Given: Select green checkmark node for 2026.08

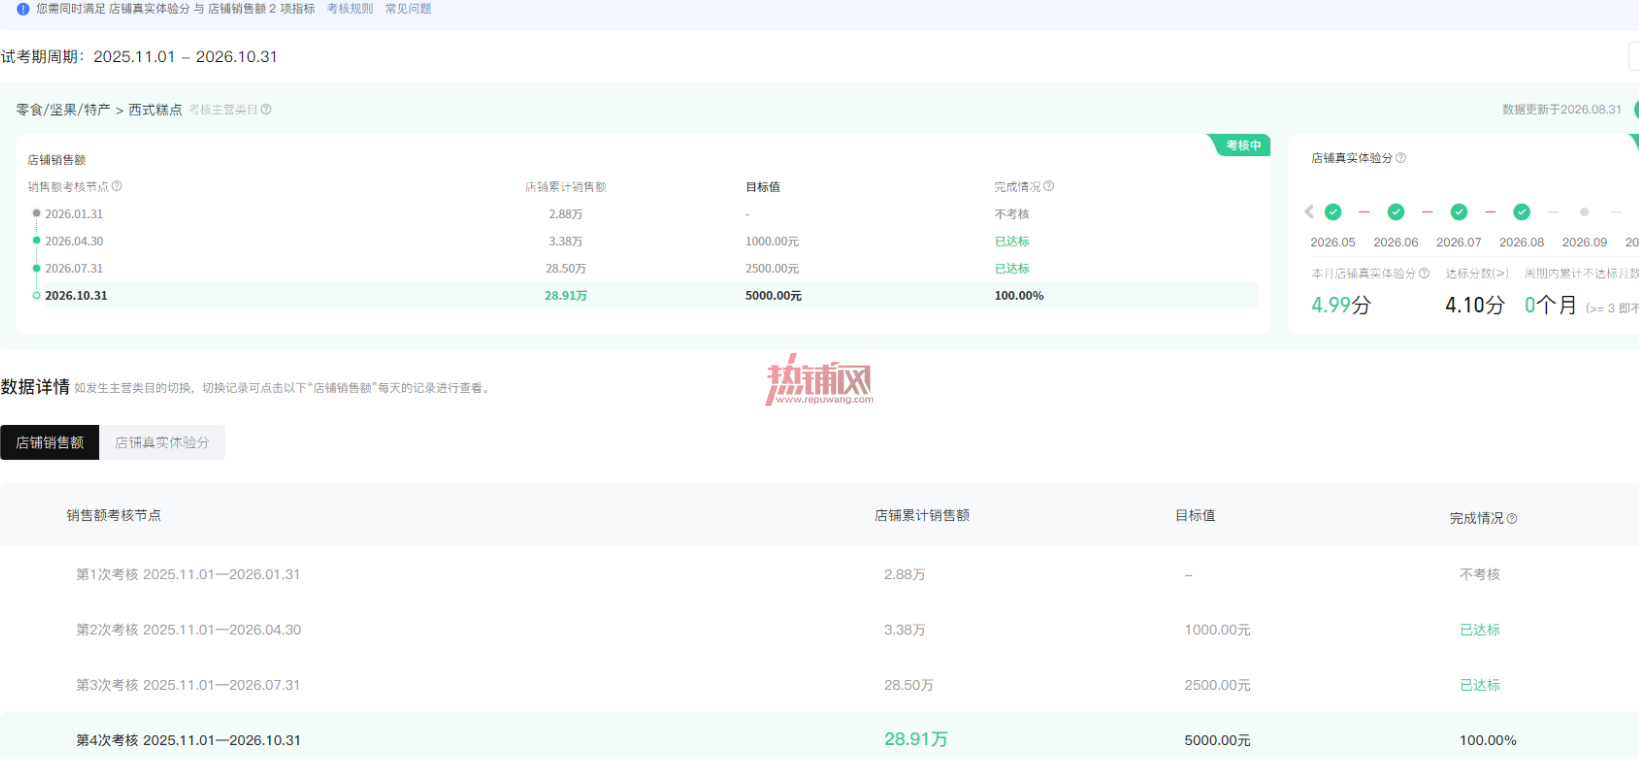Looking at the screenshot, I should [1522, 212].
